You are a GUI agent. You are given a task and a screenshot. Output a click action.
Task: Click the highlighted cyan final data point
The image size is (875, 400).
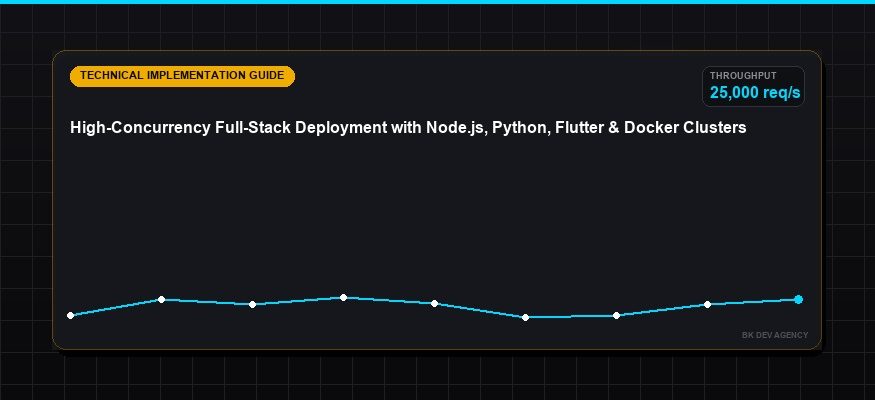(799, 300)
